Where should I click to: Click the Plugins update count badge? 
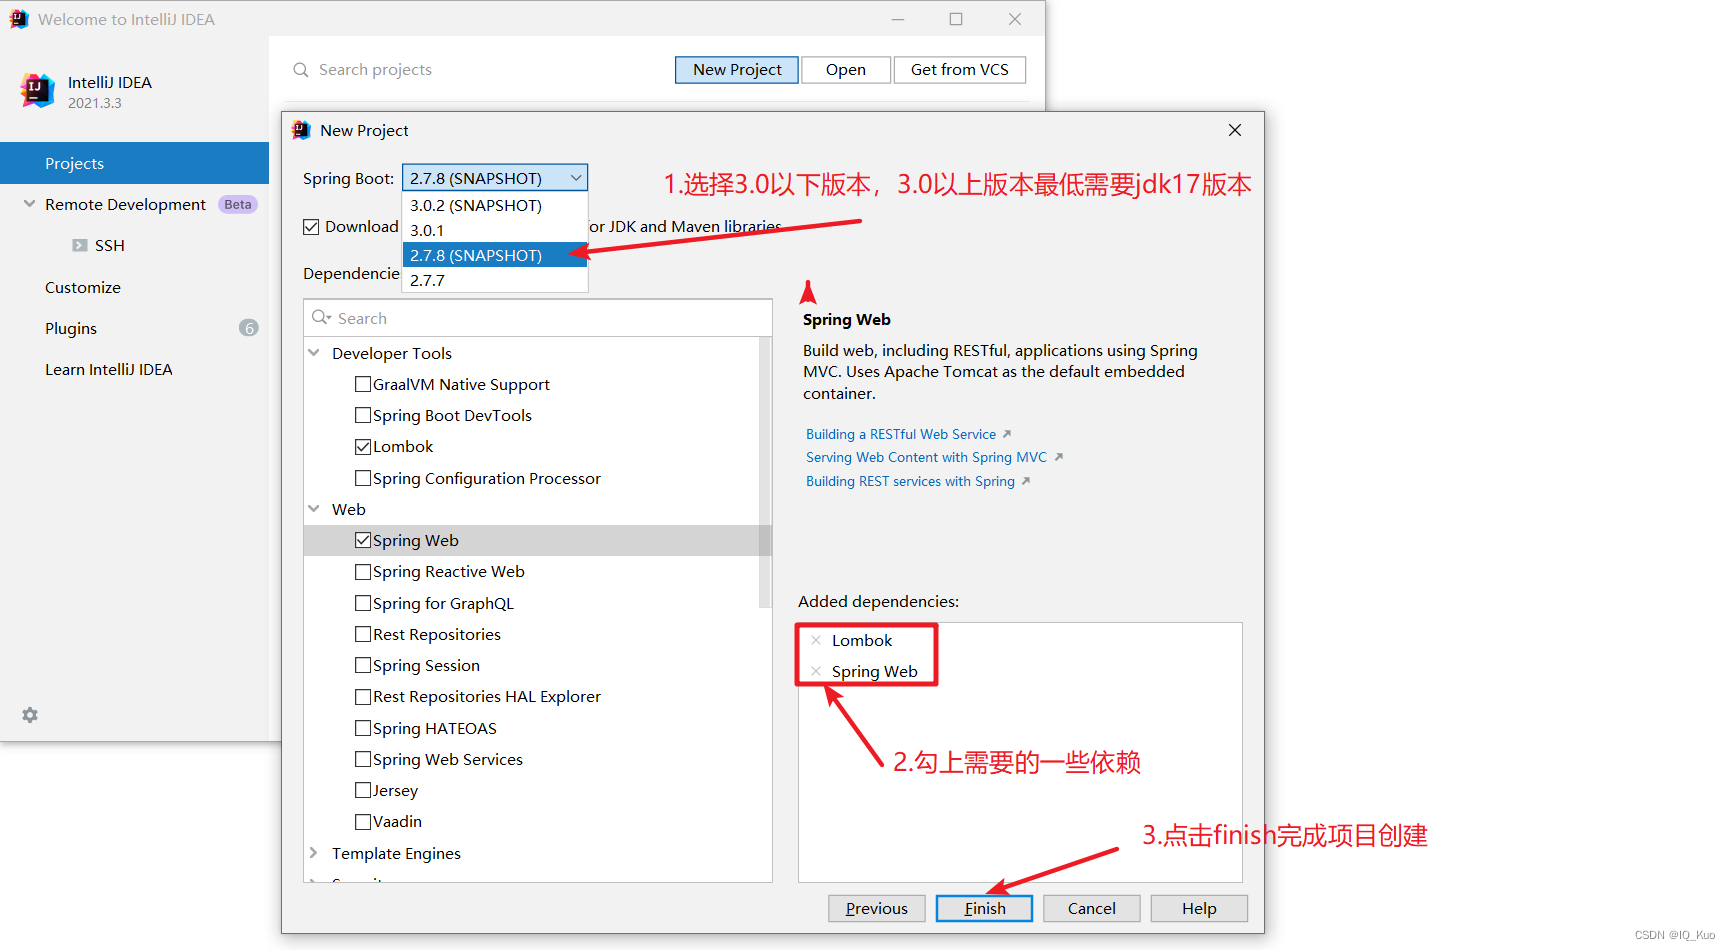point(249,328)
